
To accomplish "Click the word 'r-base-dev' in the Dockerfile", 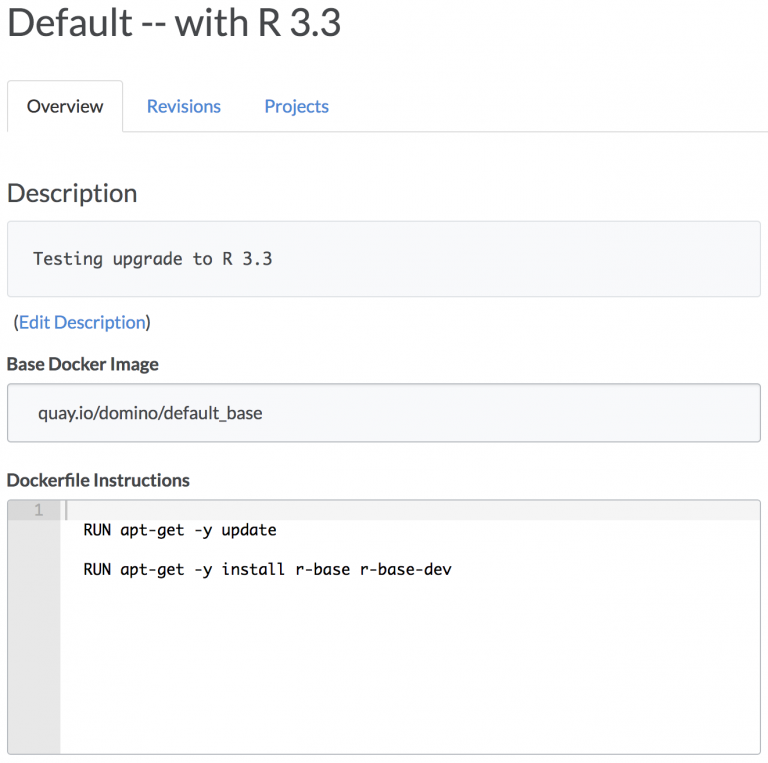I will [x=405, y=570].
